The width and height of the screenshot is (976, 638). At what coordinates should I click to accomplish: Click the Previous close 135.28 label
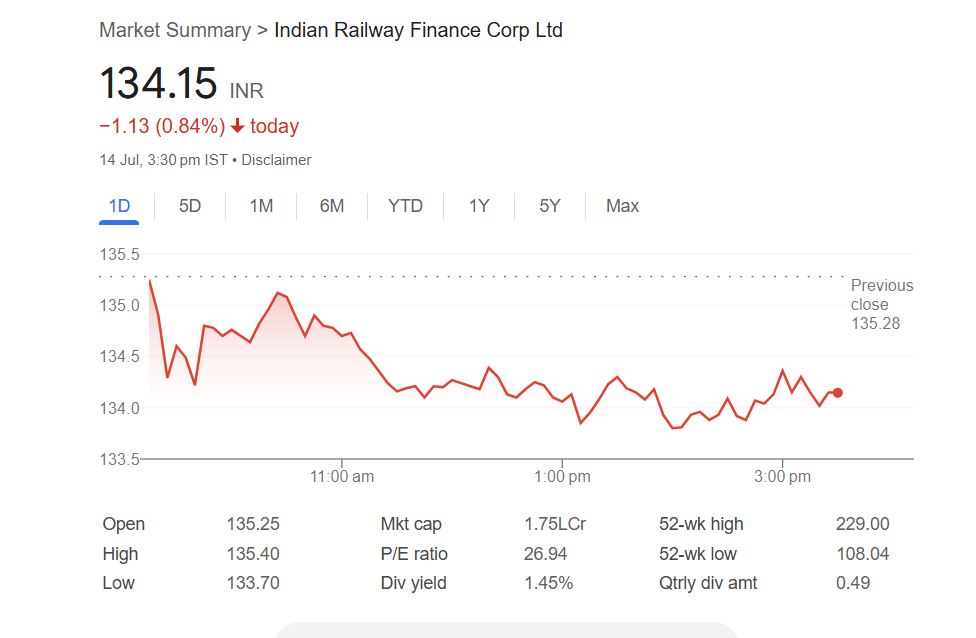881,304
